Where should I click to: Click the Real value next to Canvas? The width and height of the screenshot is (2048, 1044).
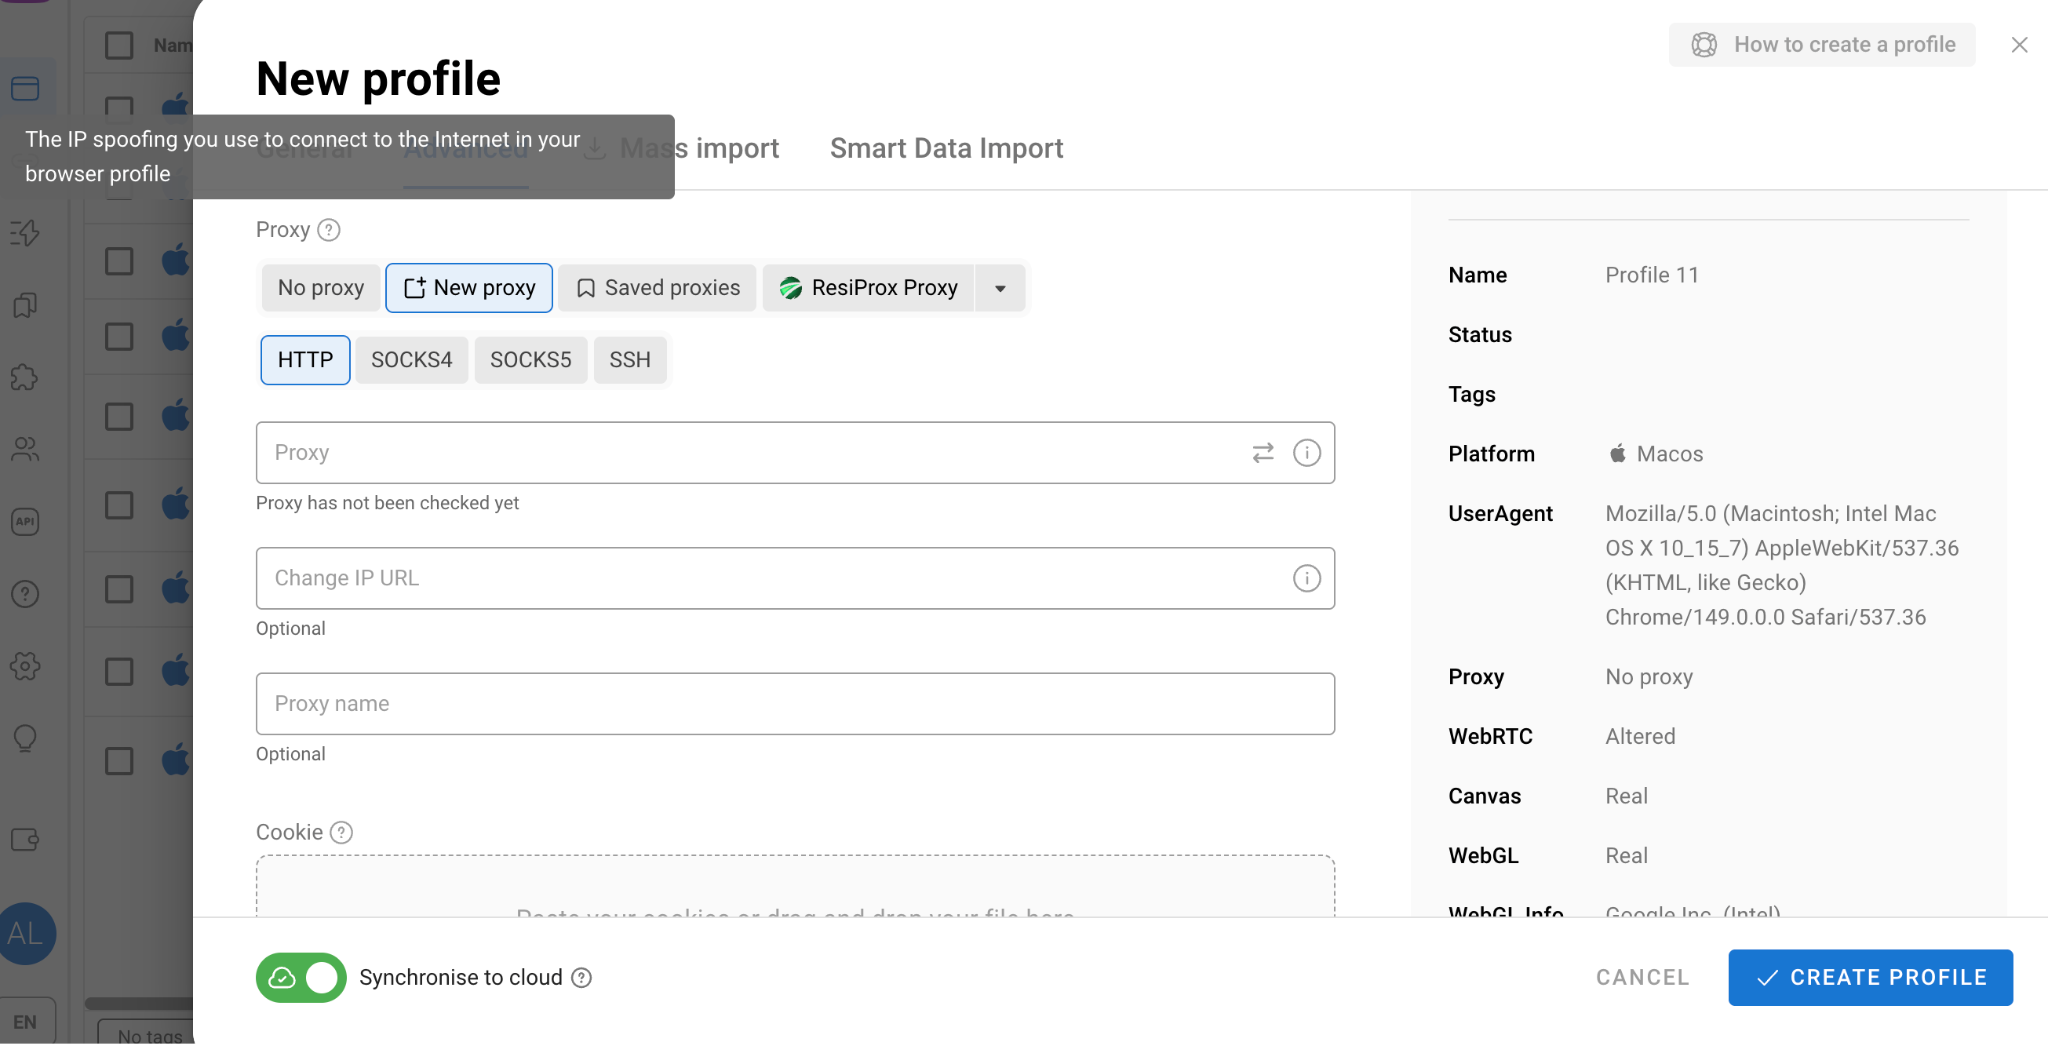click(1626, 797)
